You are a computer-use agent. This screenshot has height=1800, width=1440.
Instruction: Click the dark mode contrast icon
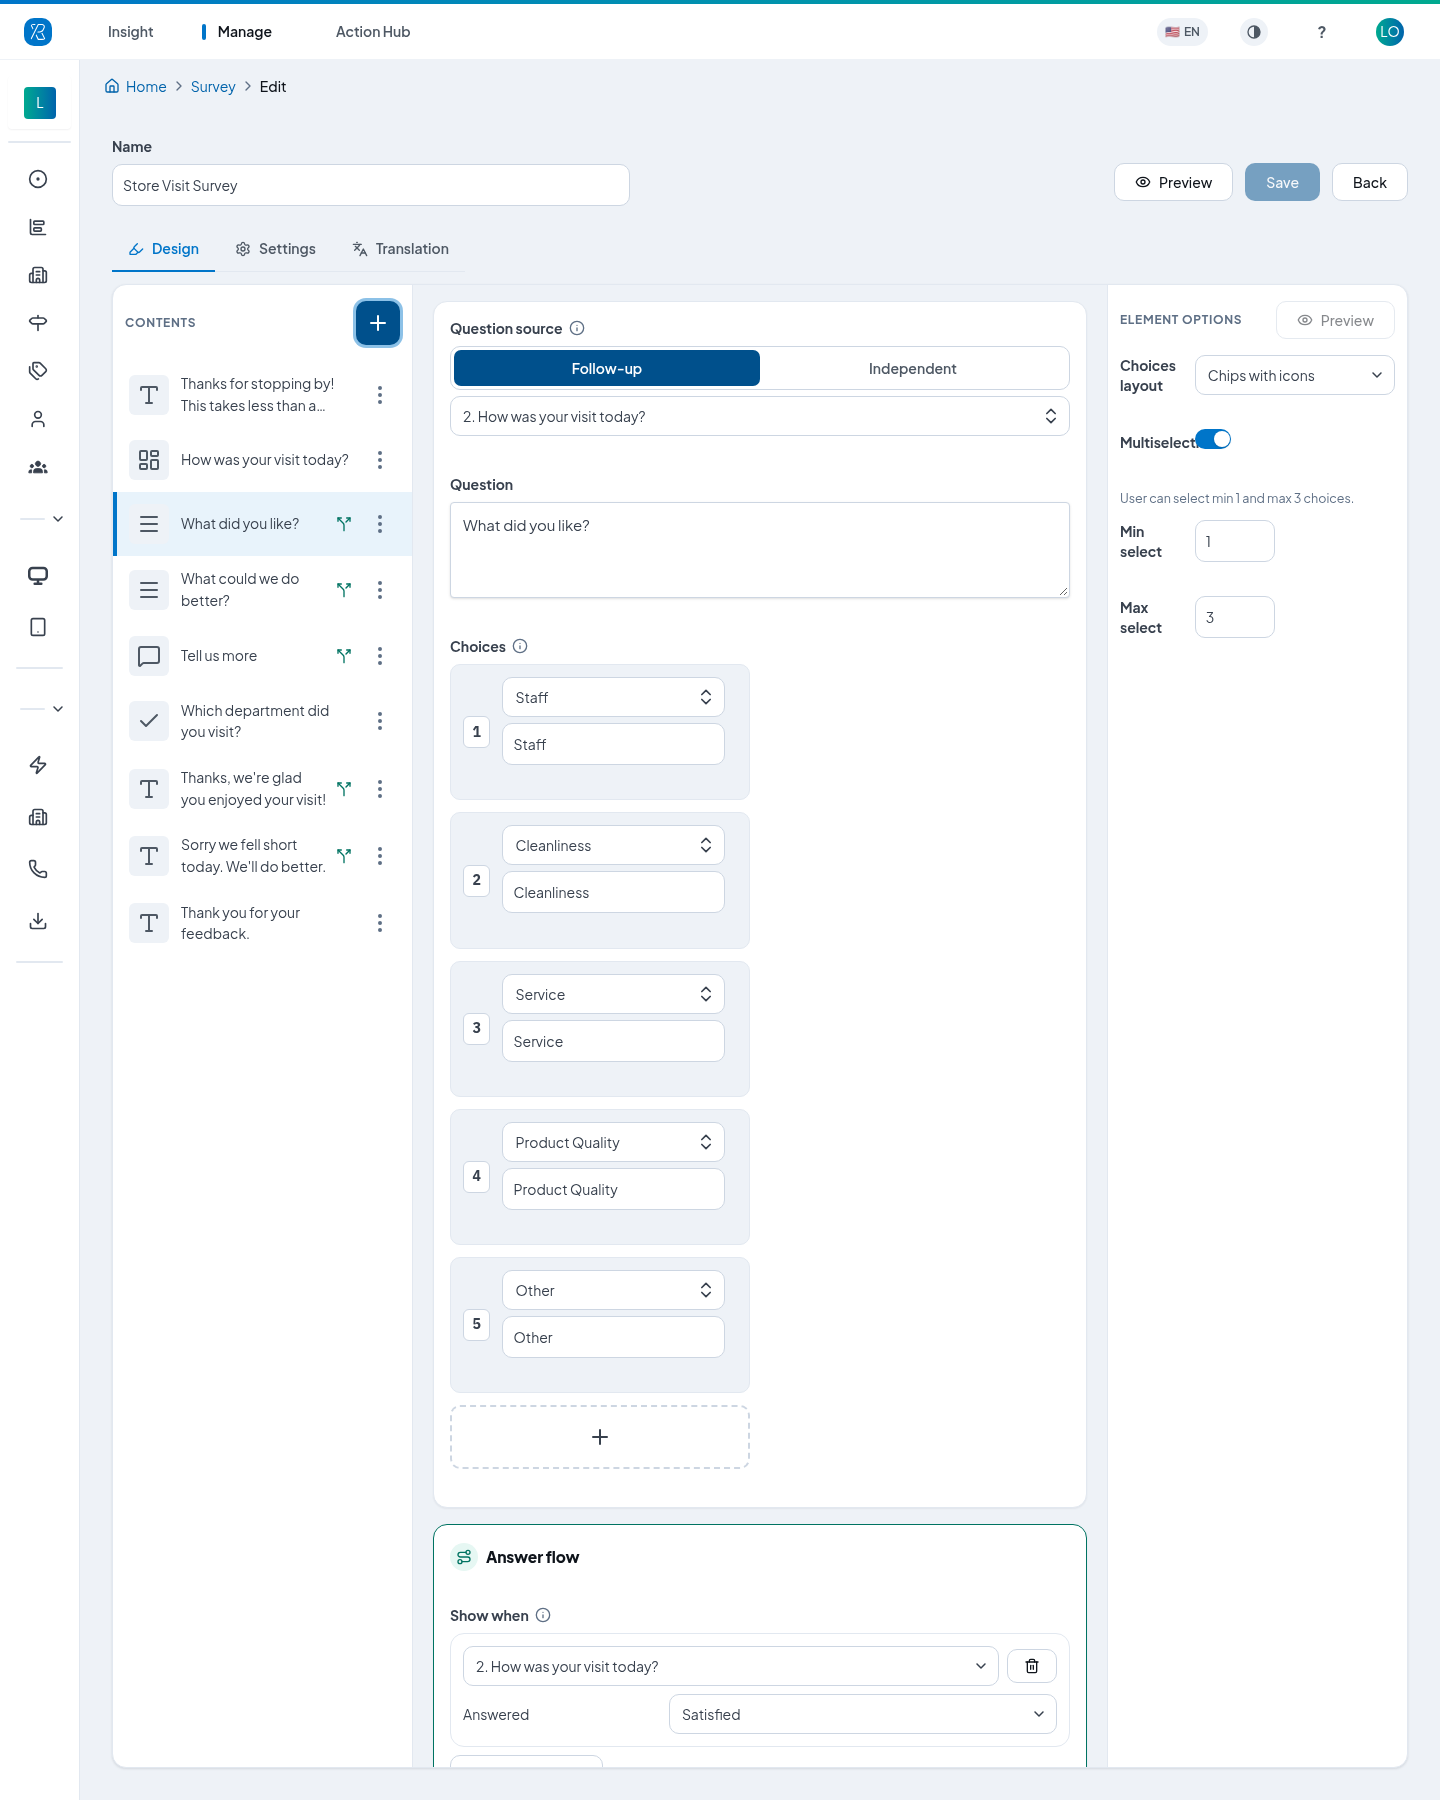1254,32
